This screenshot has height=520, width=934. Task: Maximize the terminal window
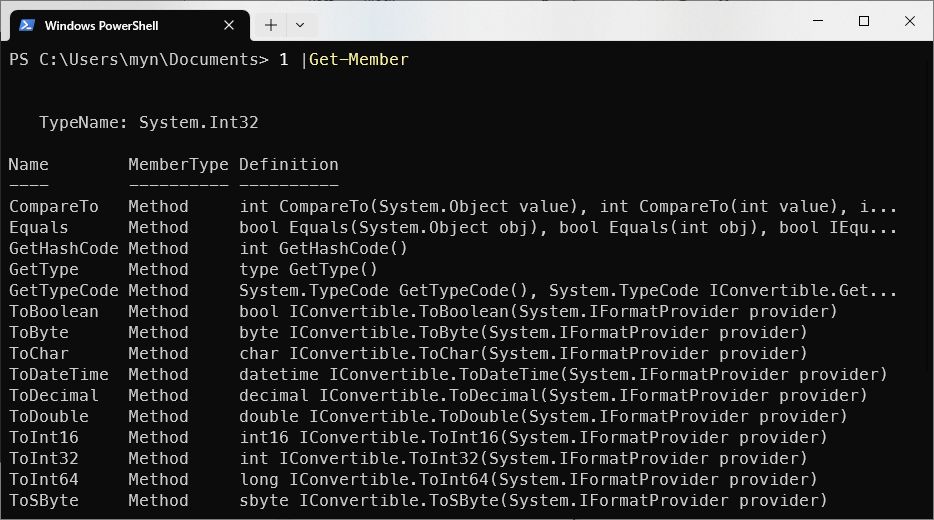(x=864, y=21)
